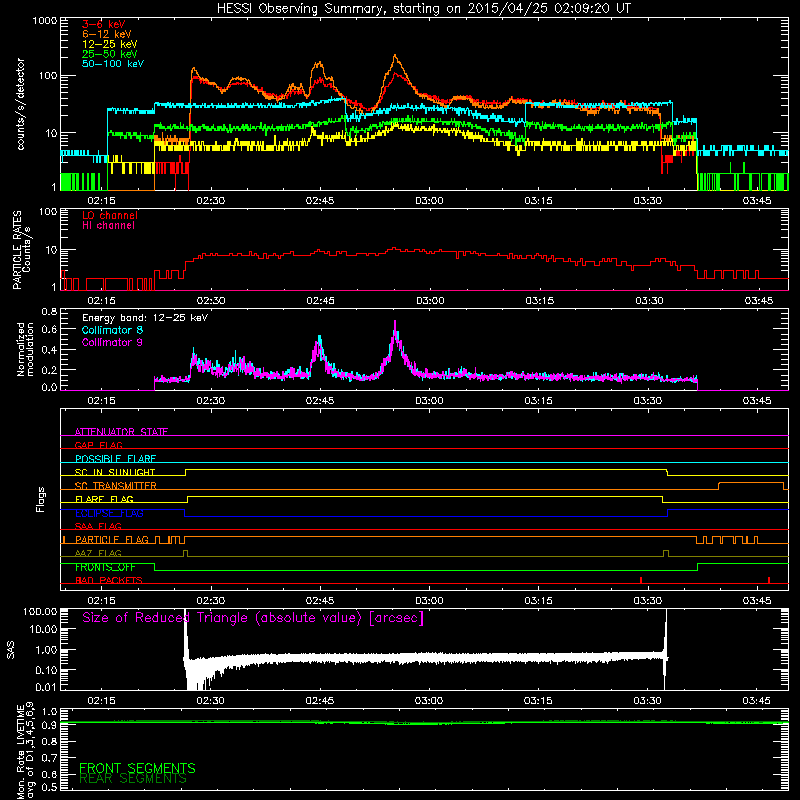
Task: Click the ATTENUATOR STATE flag label
Action: [x=121, y=432]
